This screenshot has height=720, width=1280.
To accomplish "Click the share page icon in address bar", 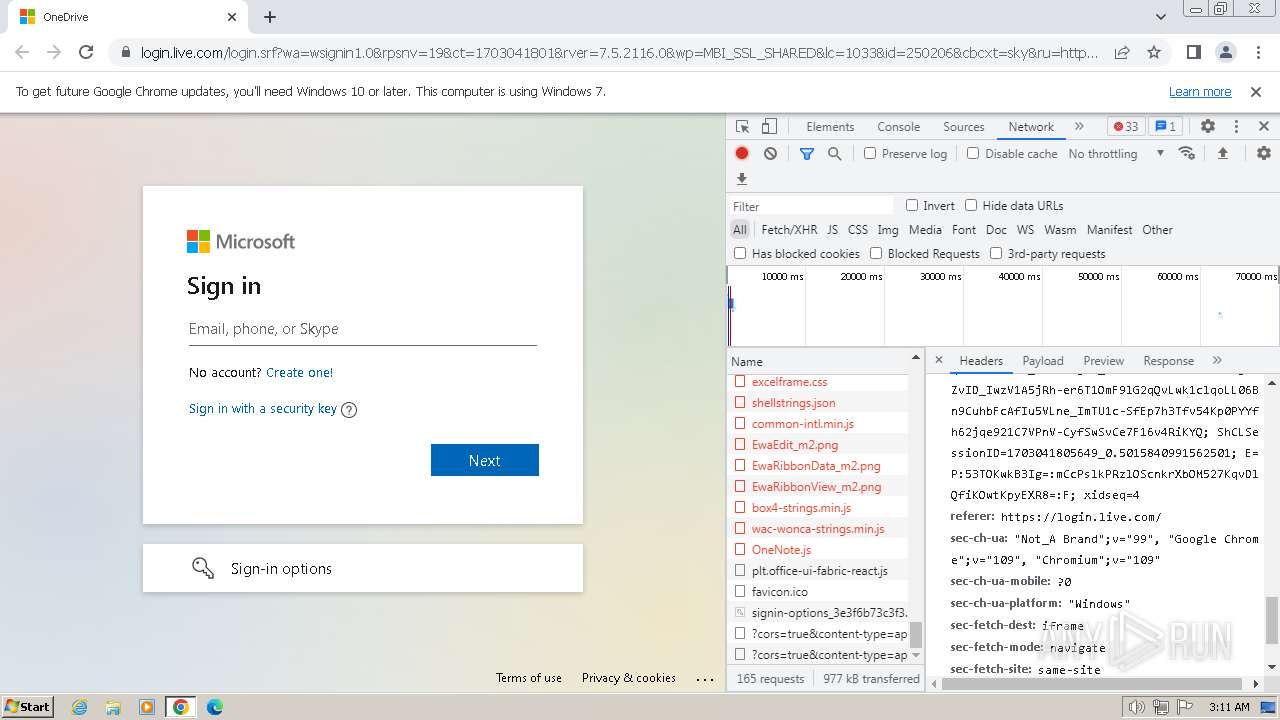I will pyautogui.click(x=1122, y=52).
